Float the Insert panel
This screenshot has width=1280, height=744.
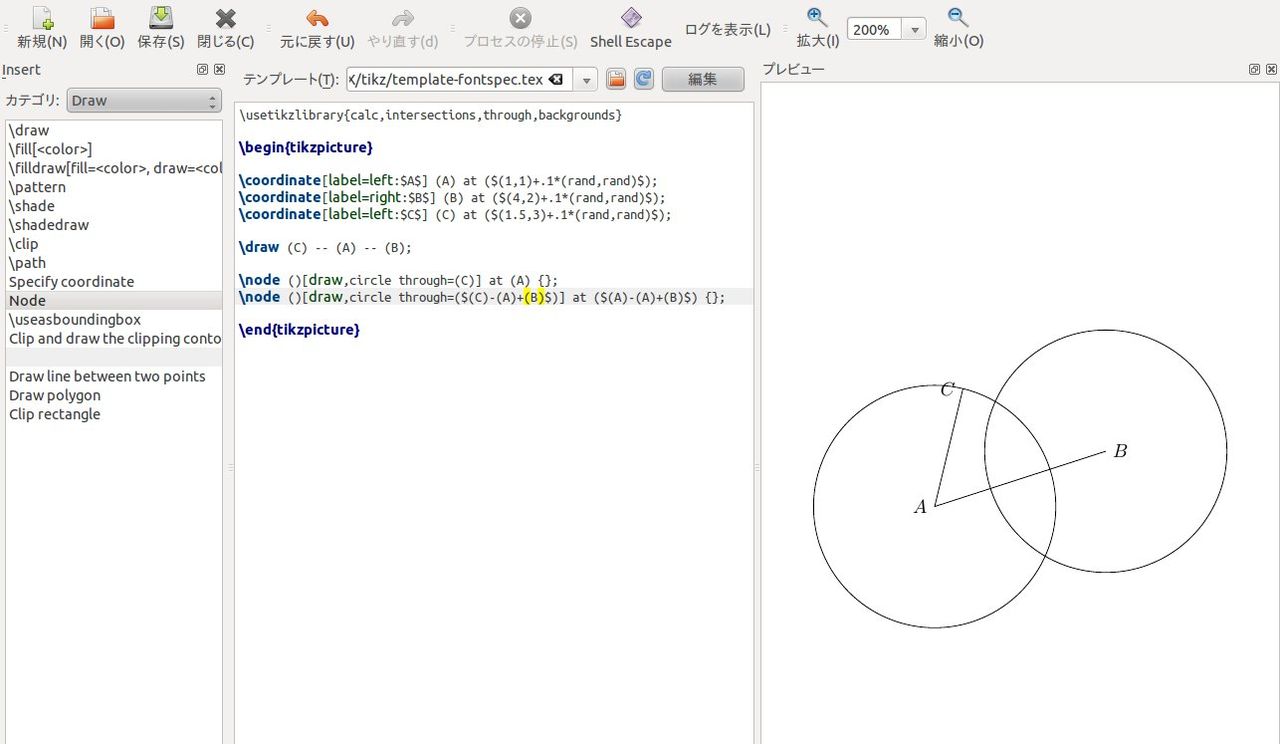(x=202, y=70)
